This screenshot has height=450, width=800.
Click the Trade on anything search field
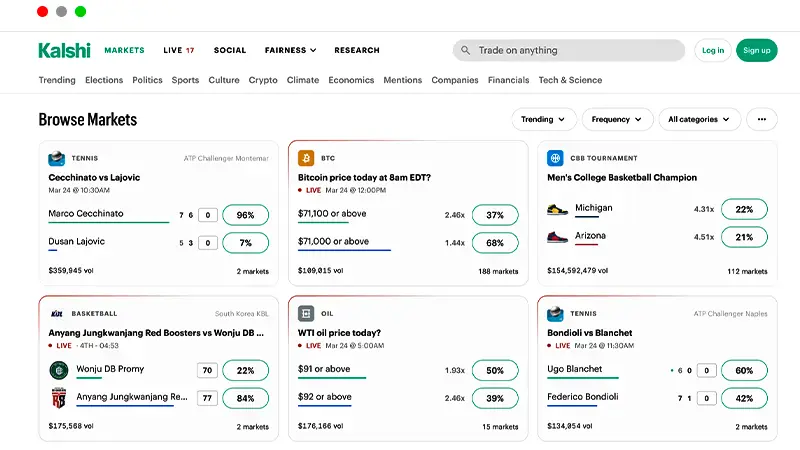569,51
